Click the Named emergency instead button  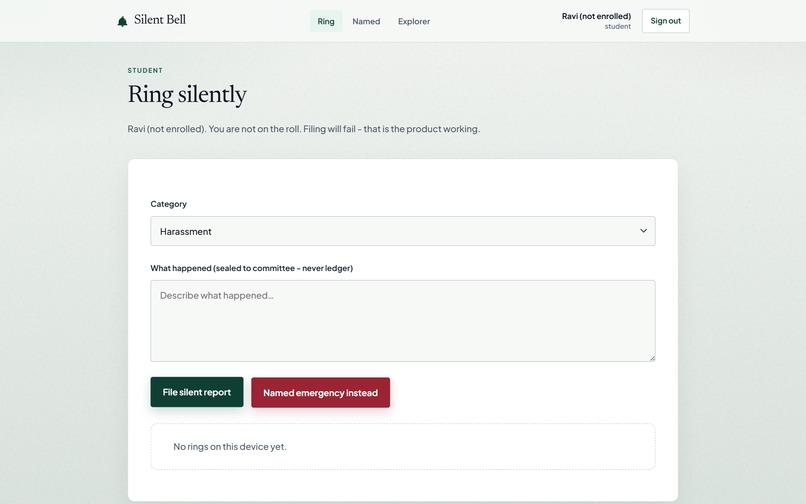pos(320,392)
